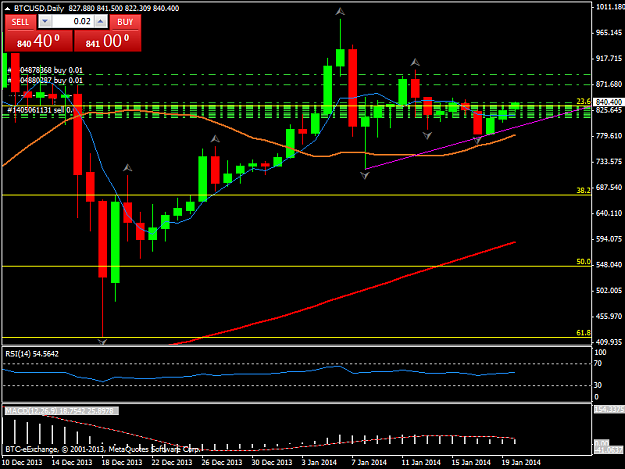Click the 840.400 current price label

tap(608, 102)
